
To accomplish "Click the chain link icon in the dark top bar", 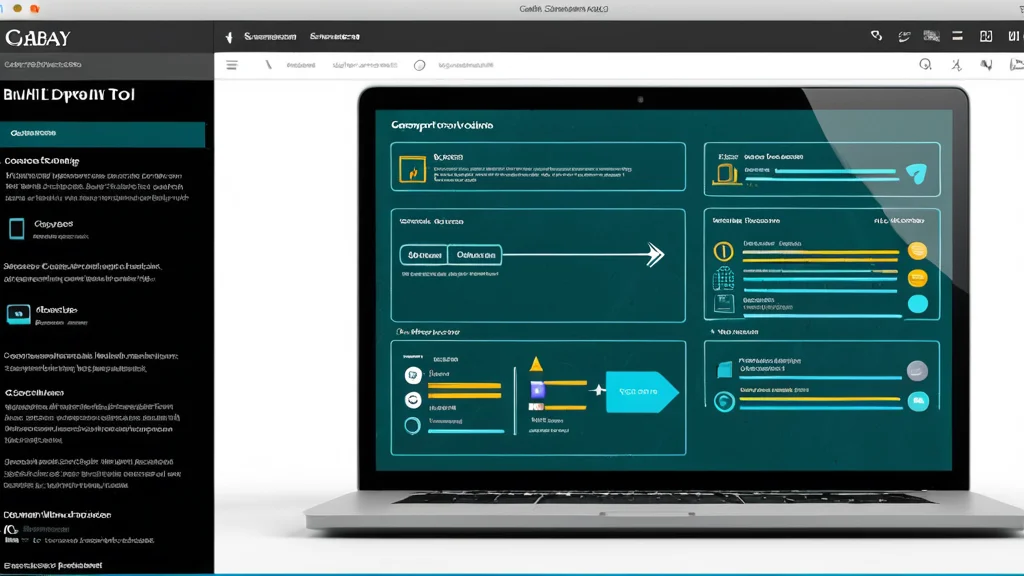I will pos(876,36).
